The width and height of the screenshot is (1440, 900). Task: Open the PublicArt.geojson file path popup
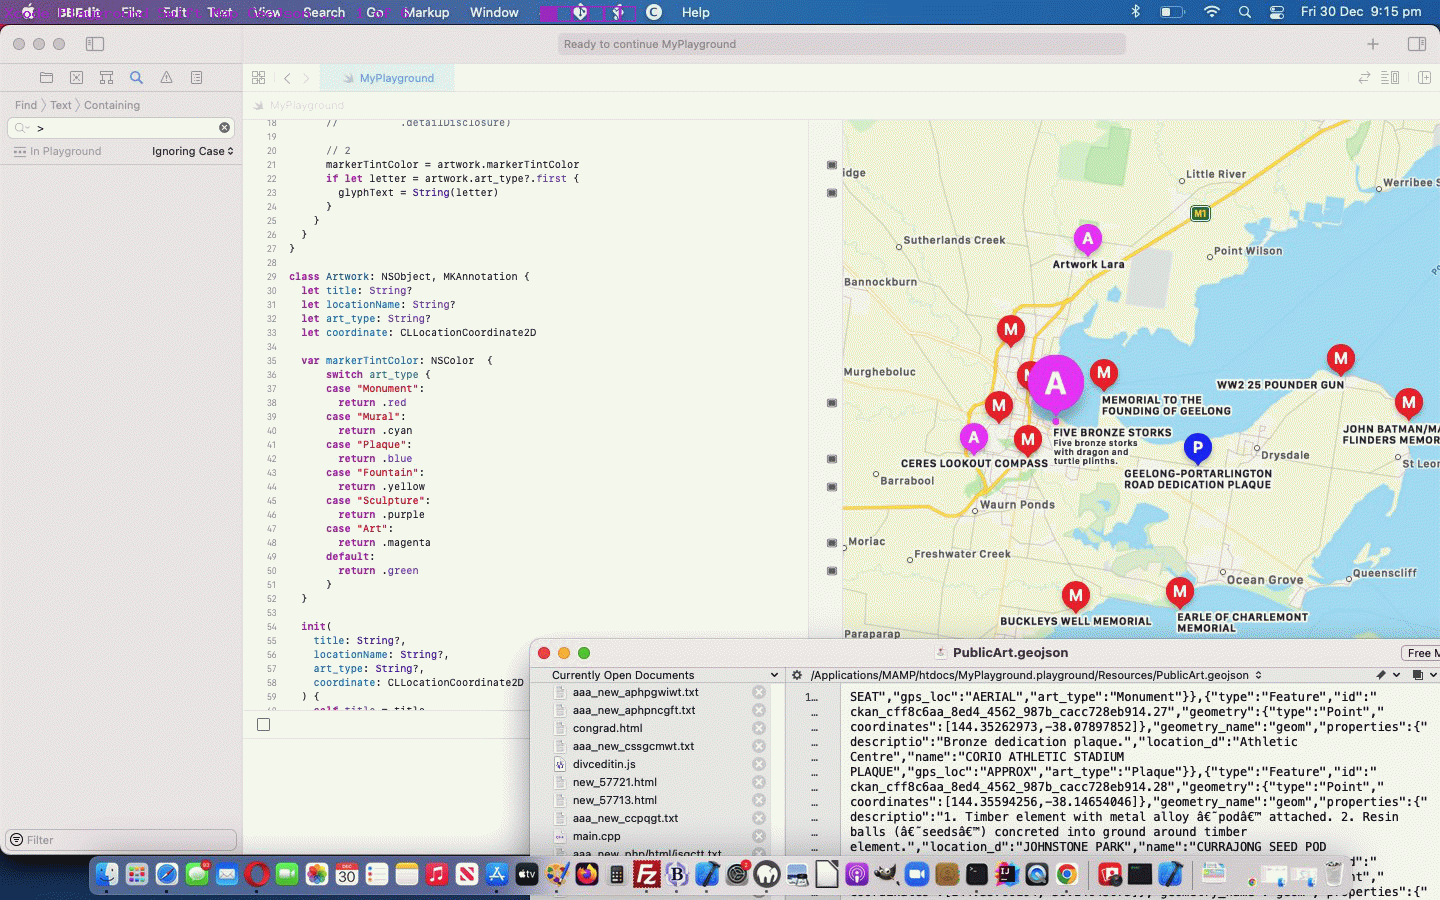pyautogui.click(x=1035, y=675)
